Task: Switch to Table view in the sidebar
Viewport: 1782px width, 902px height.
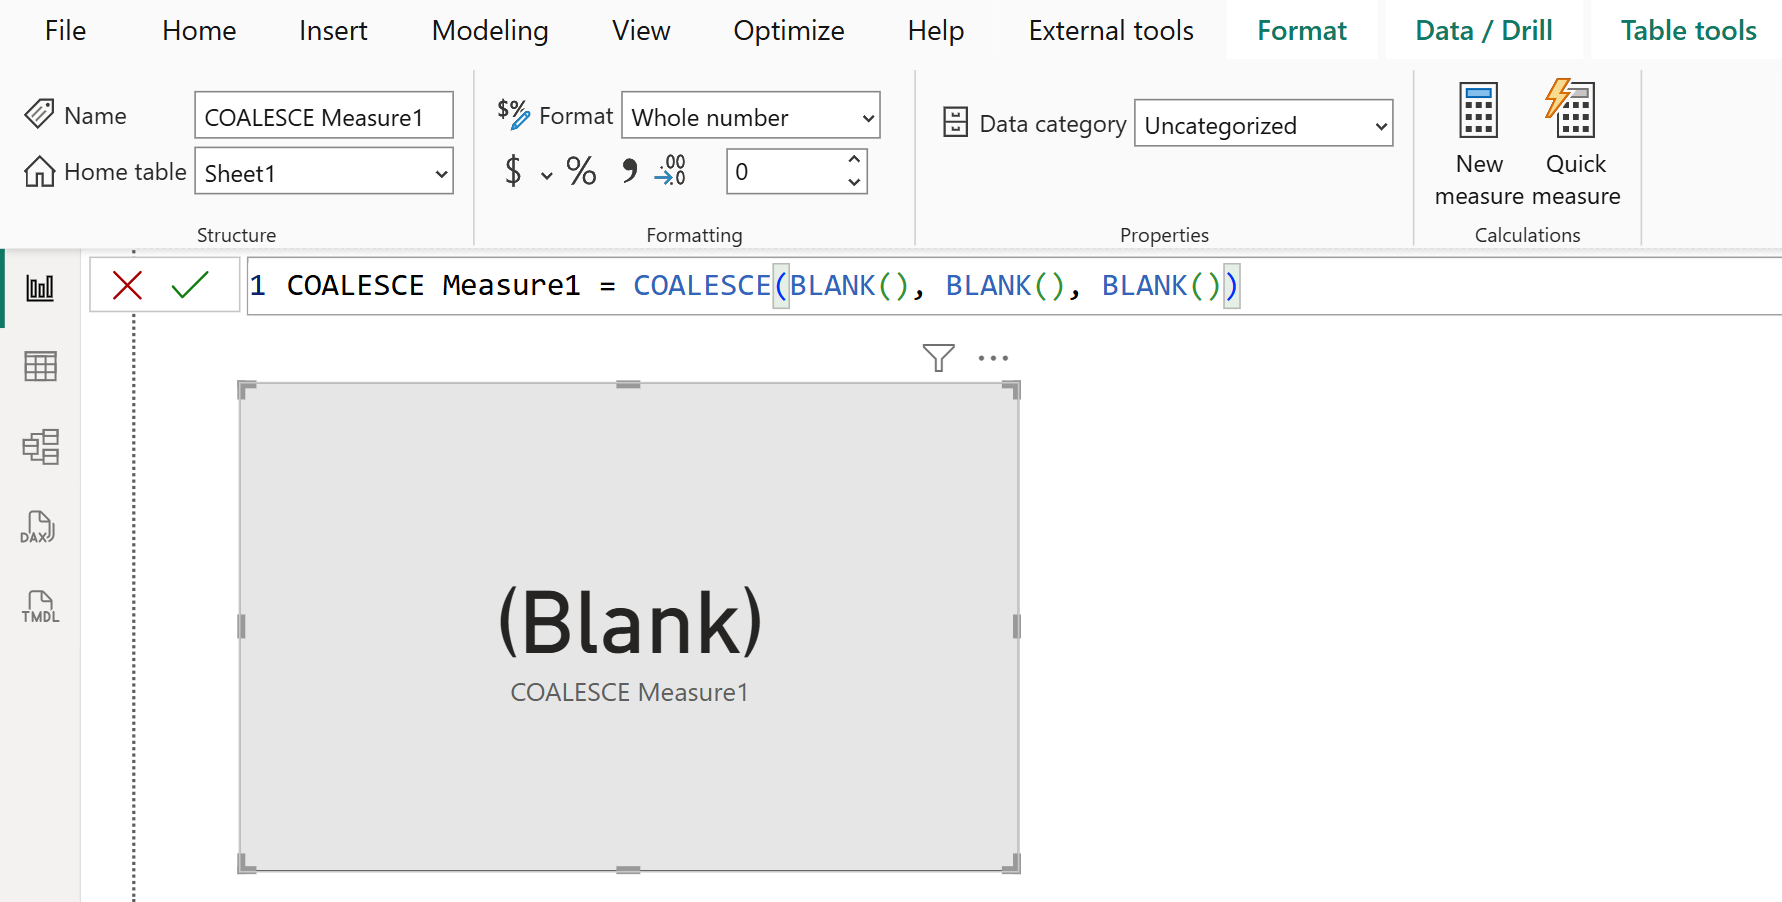Action: coord(40,366)
